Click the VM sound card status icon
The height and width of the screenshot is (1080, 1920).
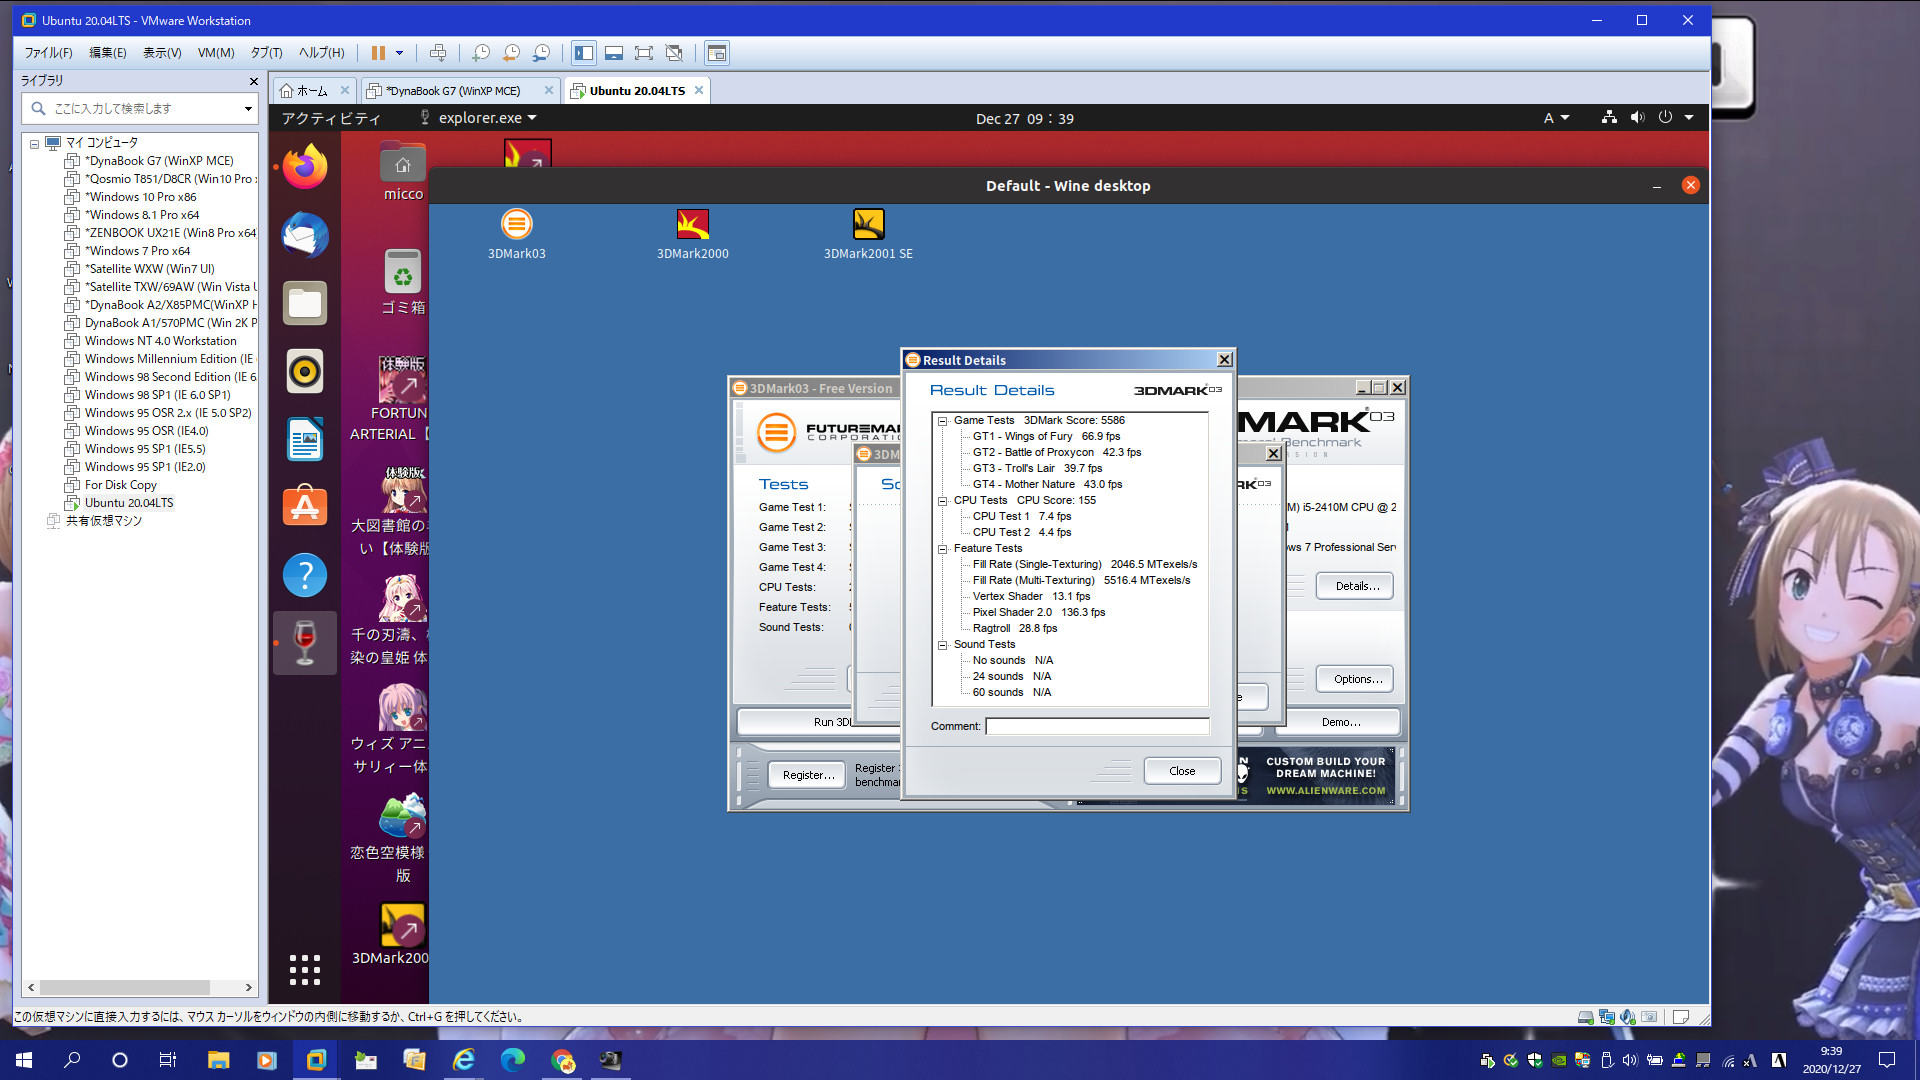click(x=1628, y=1017)
